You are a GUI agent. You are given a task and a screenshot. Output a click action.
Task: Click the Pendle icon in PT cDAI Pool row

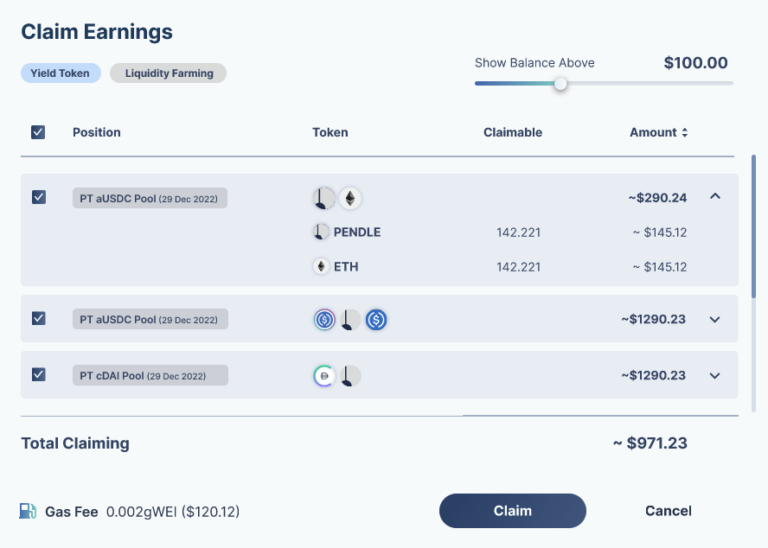(x=349, y=376)
